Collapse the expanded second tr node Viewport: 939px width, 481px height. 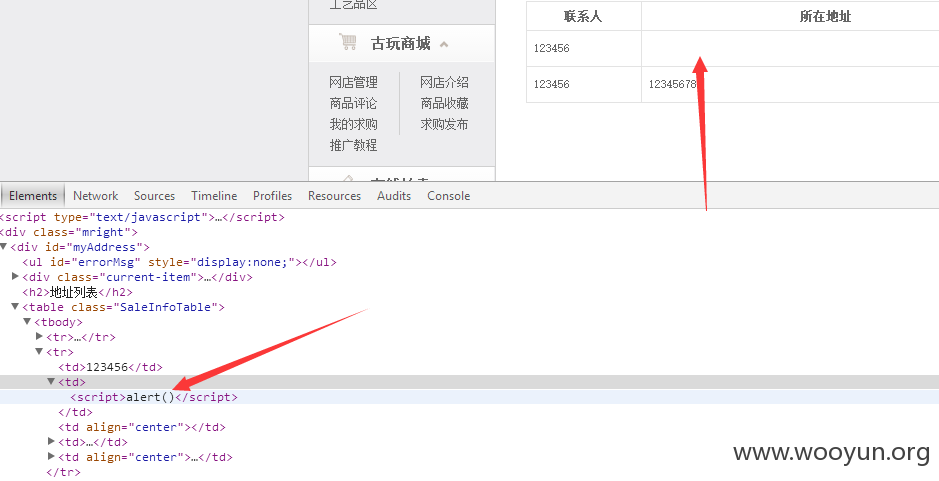coord(40,351)
